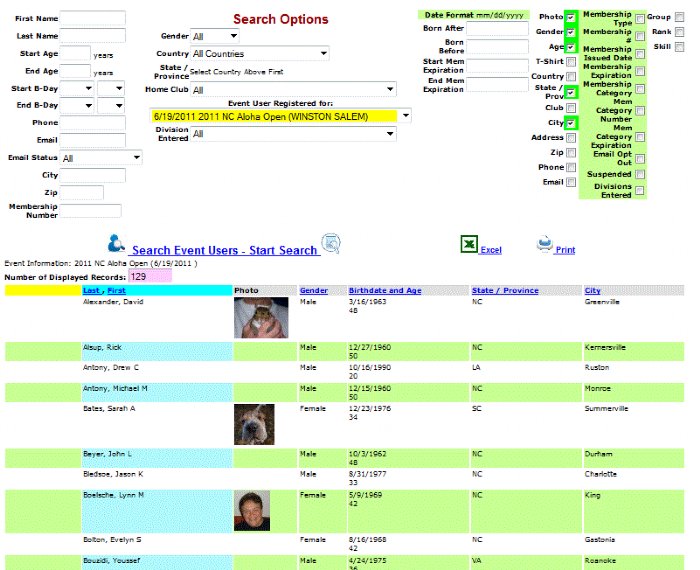Open the End B-Day day dropdown

[x=111, y=106]
